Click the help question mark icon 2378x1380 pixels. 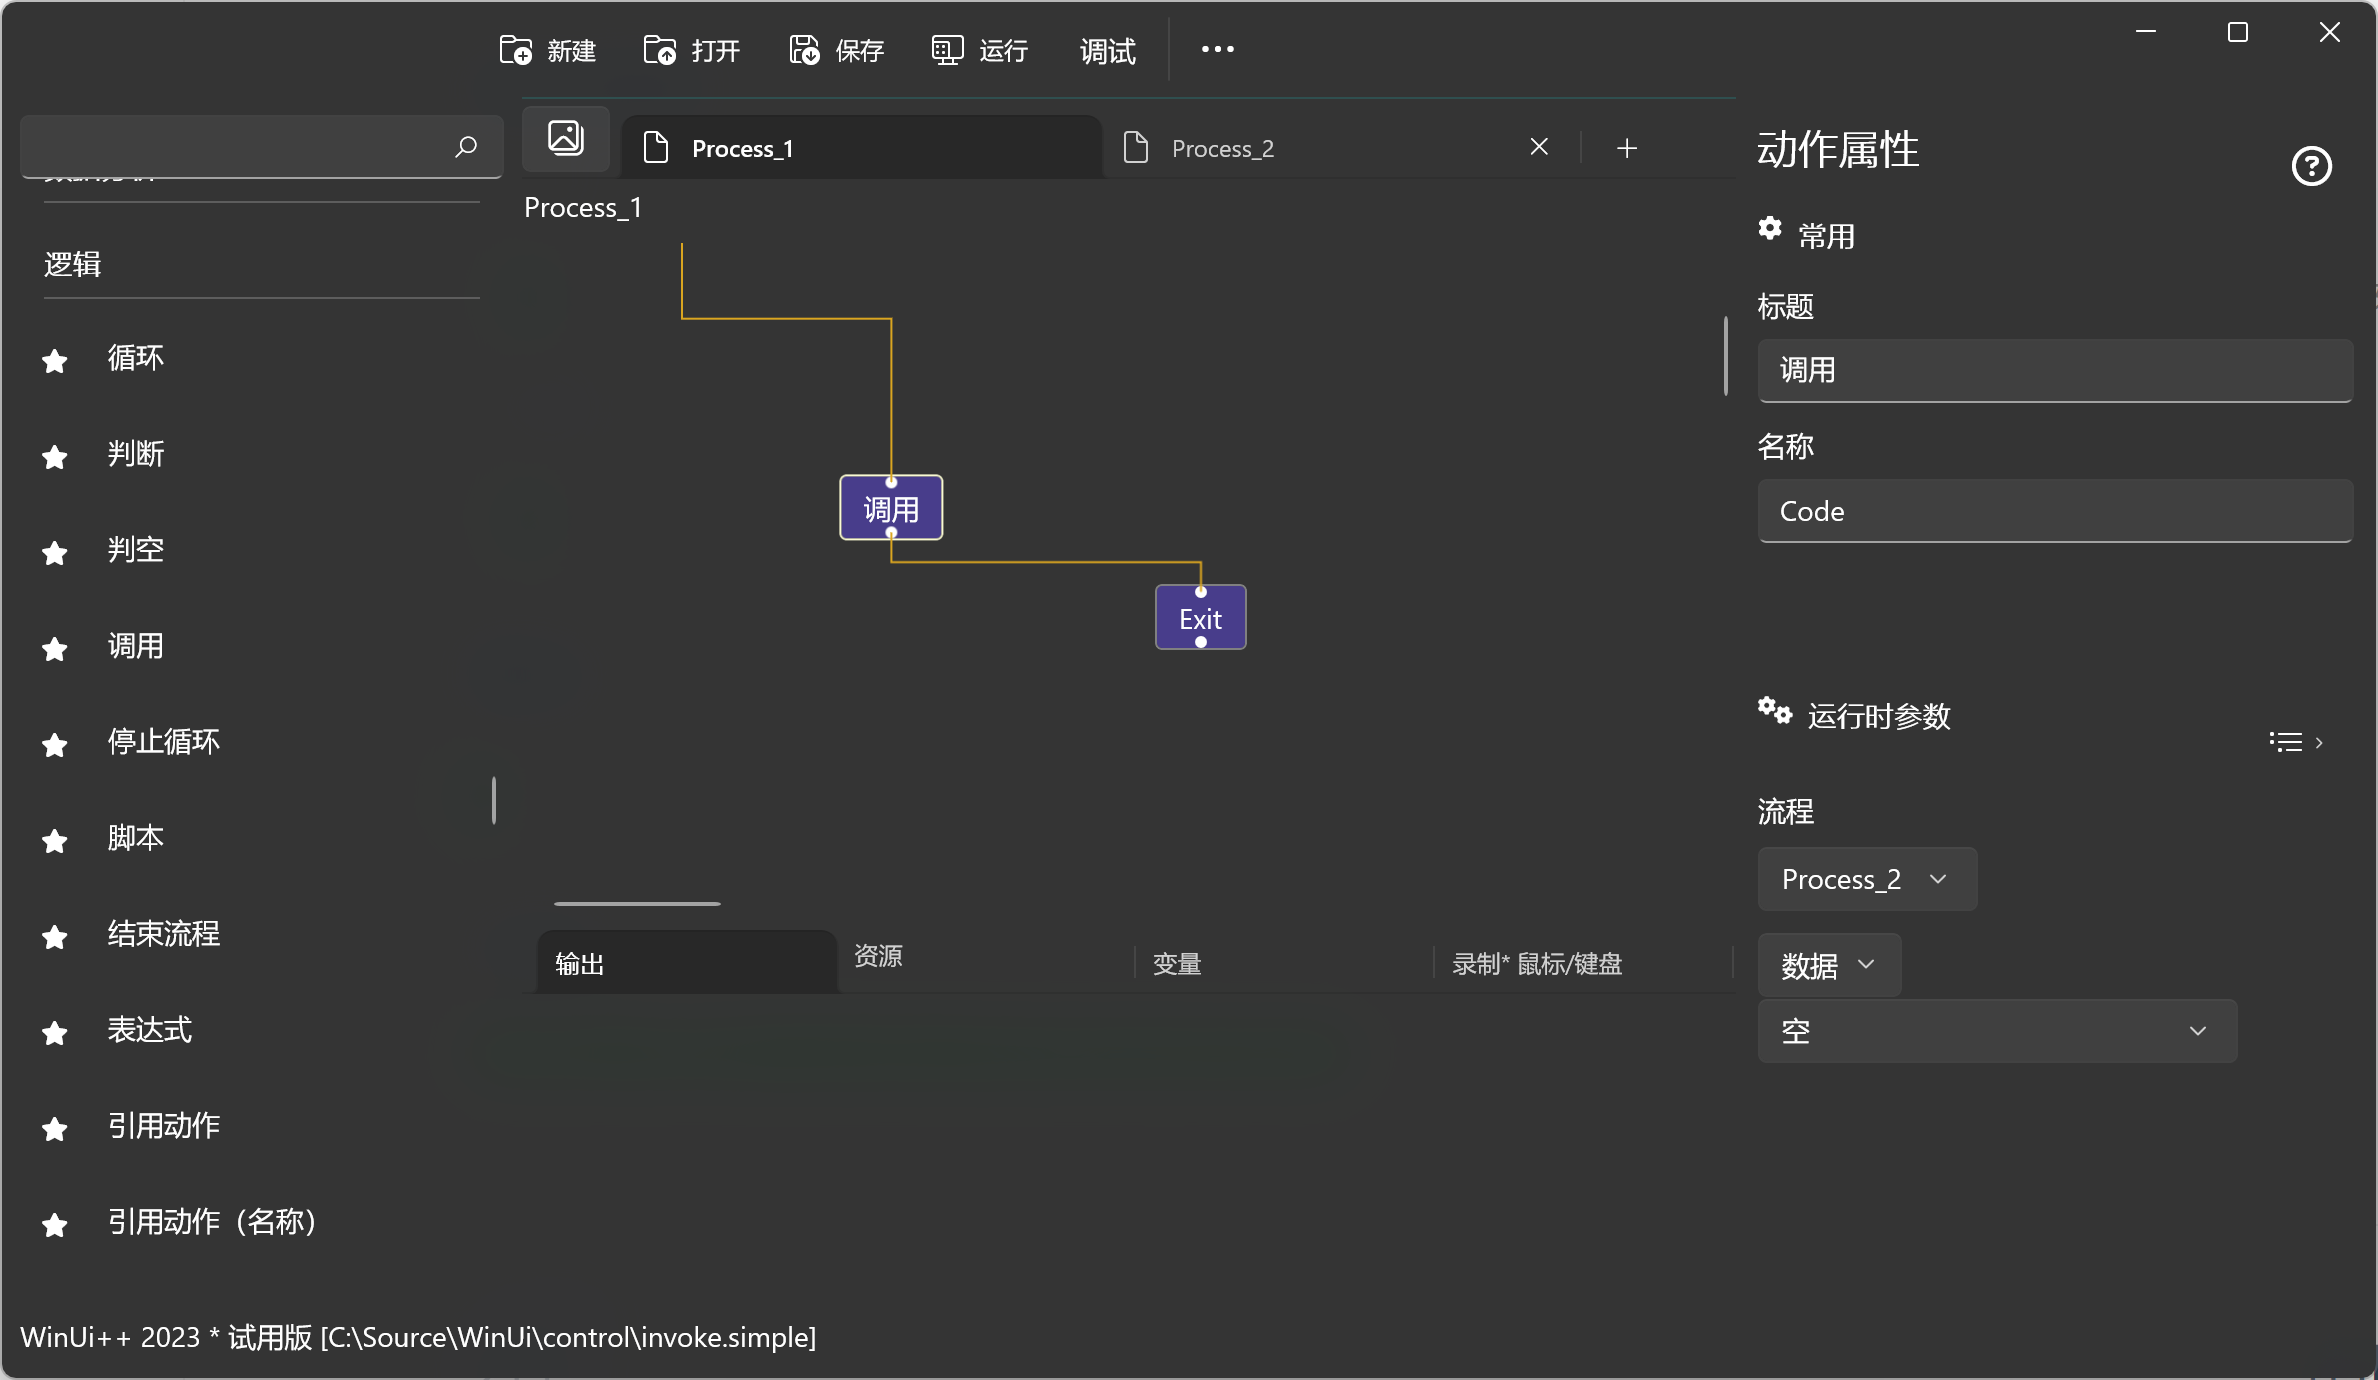[x=2311, y=166]
